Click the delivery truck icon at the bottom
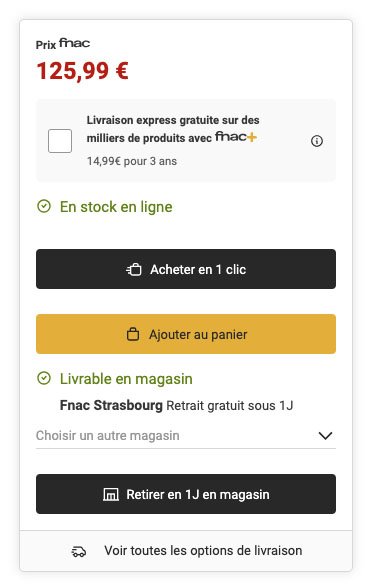 pos(79,551)
